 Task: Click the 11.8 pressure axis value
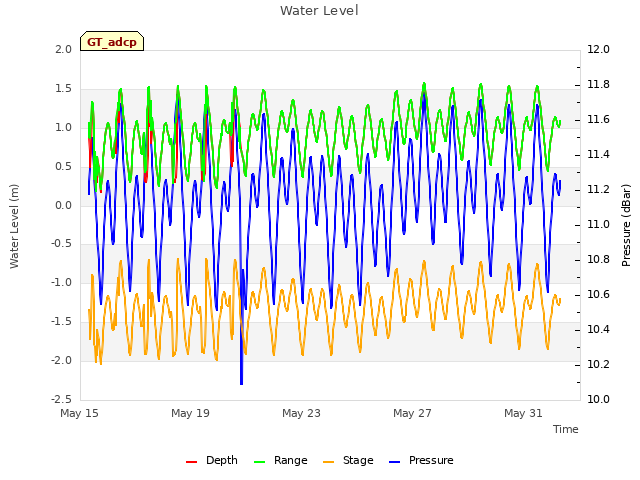[598, 84]
